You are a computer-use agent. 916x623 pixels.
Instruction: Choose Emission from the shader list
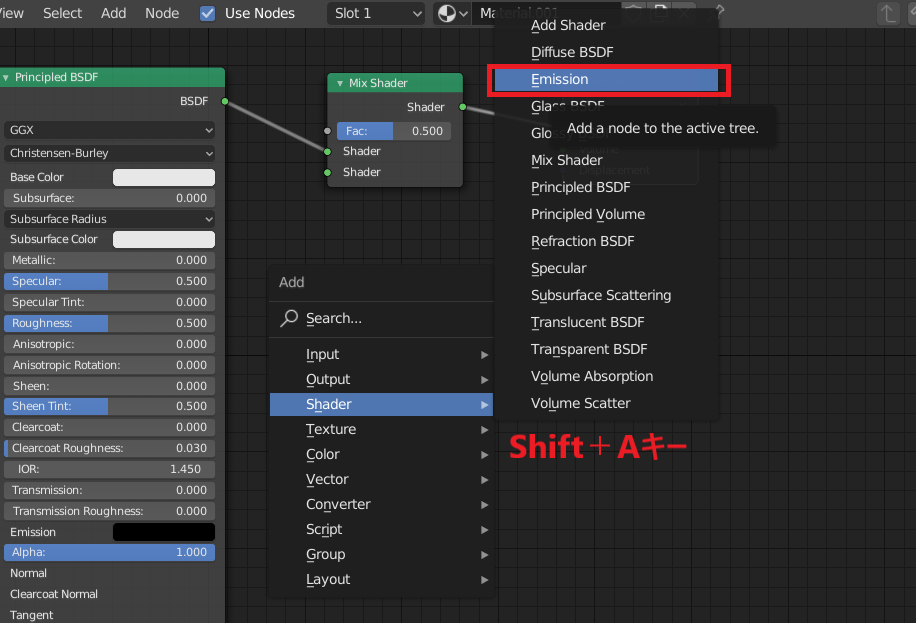606,79
